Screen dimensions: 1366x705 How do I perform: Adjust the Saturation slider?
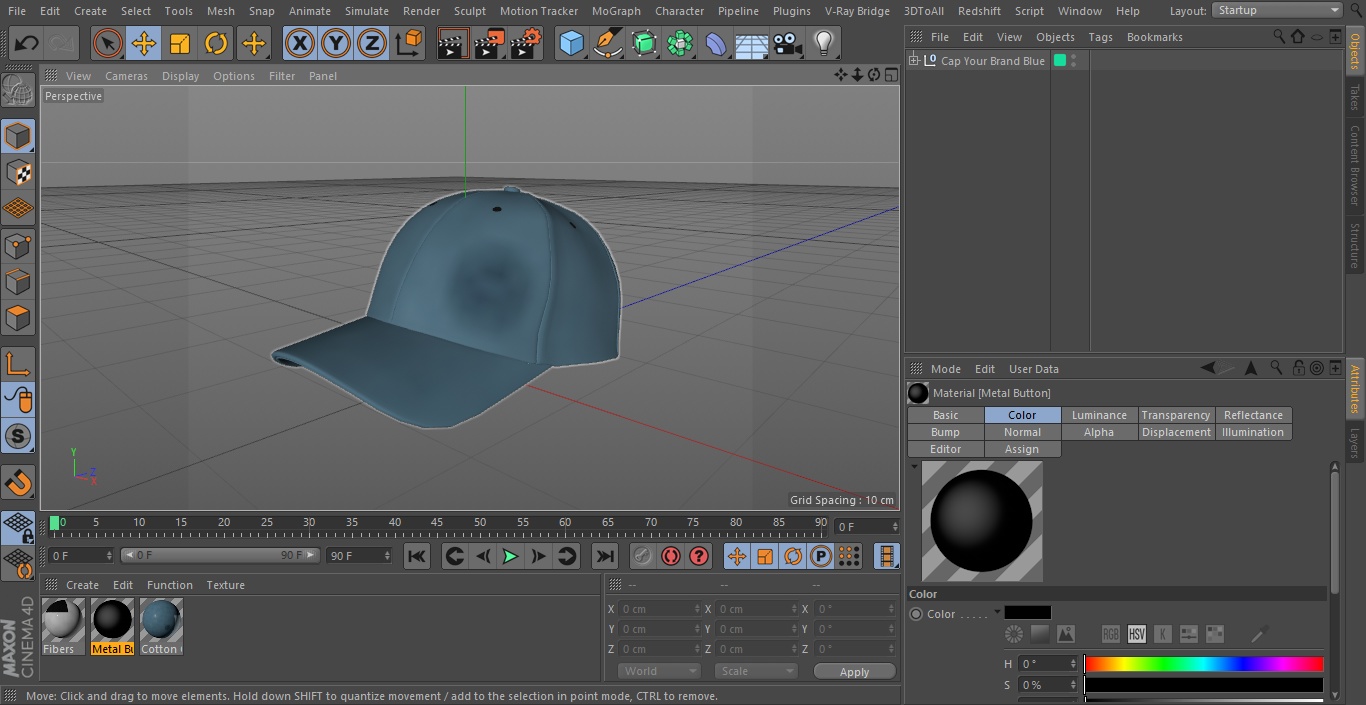tap(1204, 685)
